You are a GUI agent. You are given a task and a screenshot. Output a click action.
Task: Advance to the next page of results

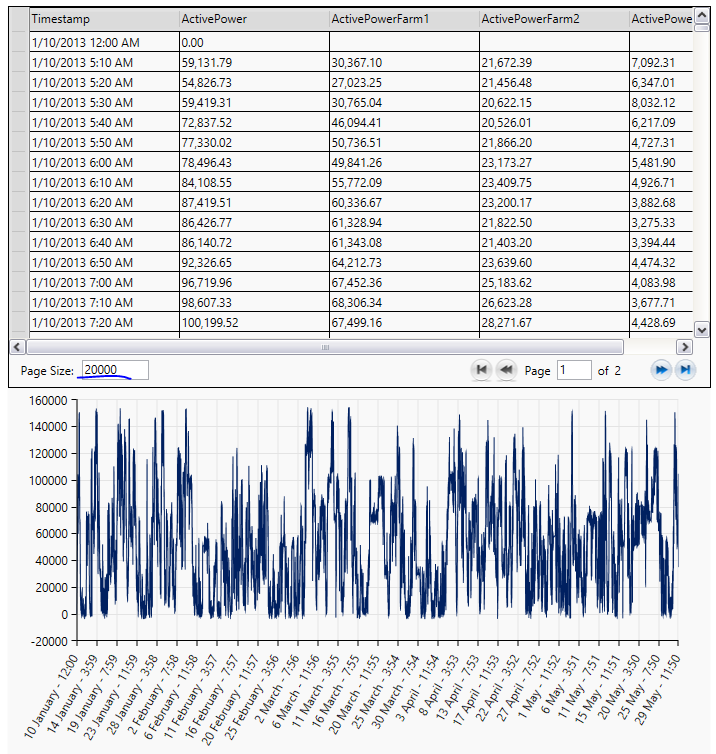point(660,370)
